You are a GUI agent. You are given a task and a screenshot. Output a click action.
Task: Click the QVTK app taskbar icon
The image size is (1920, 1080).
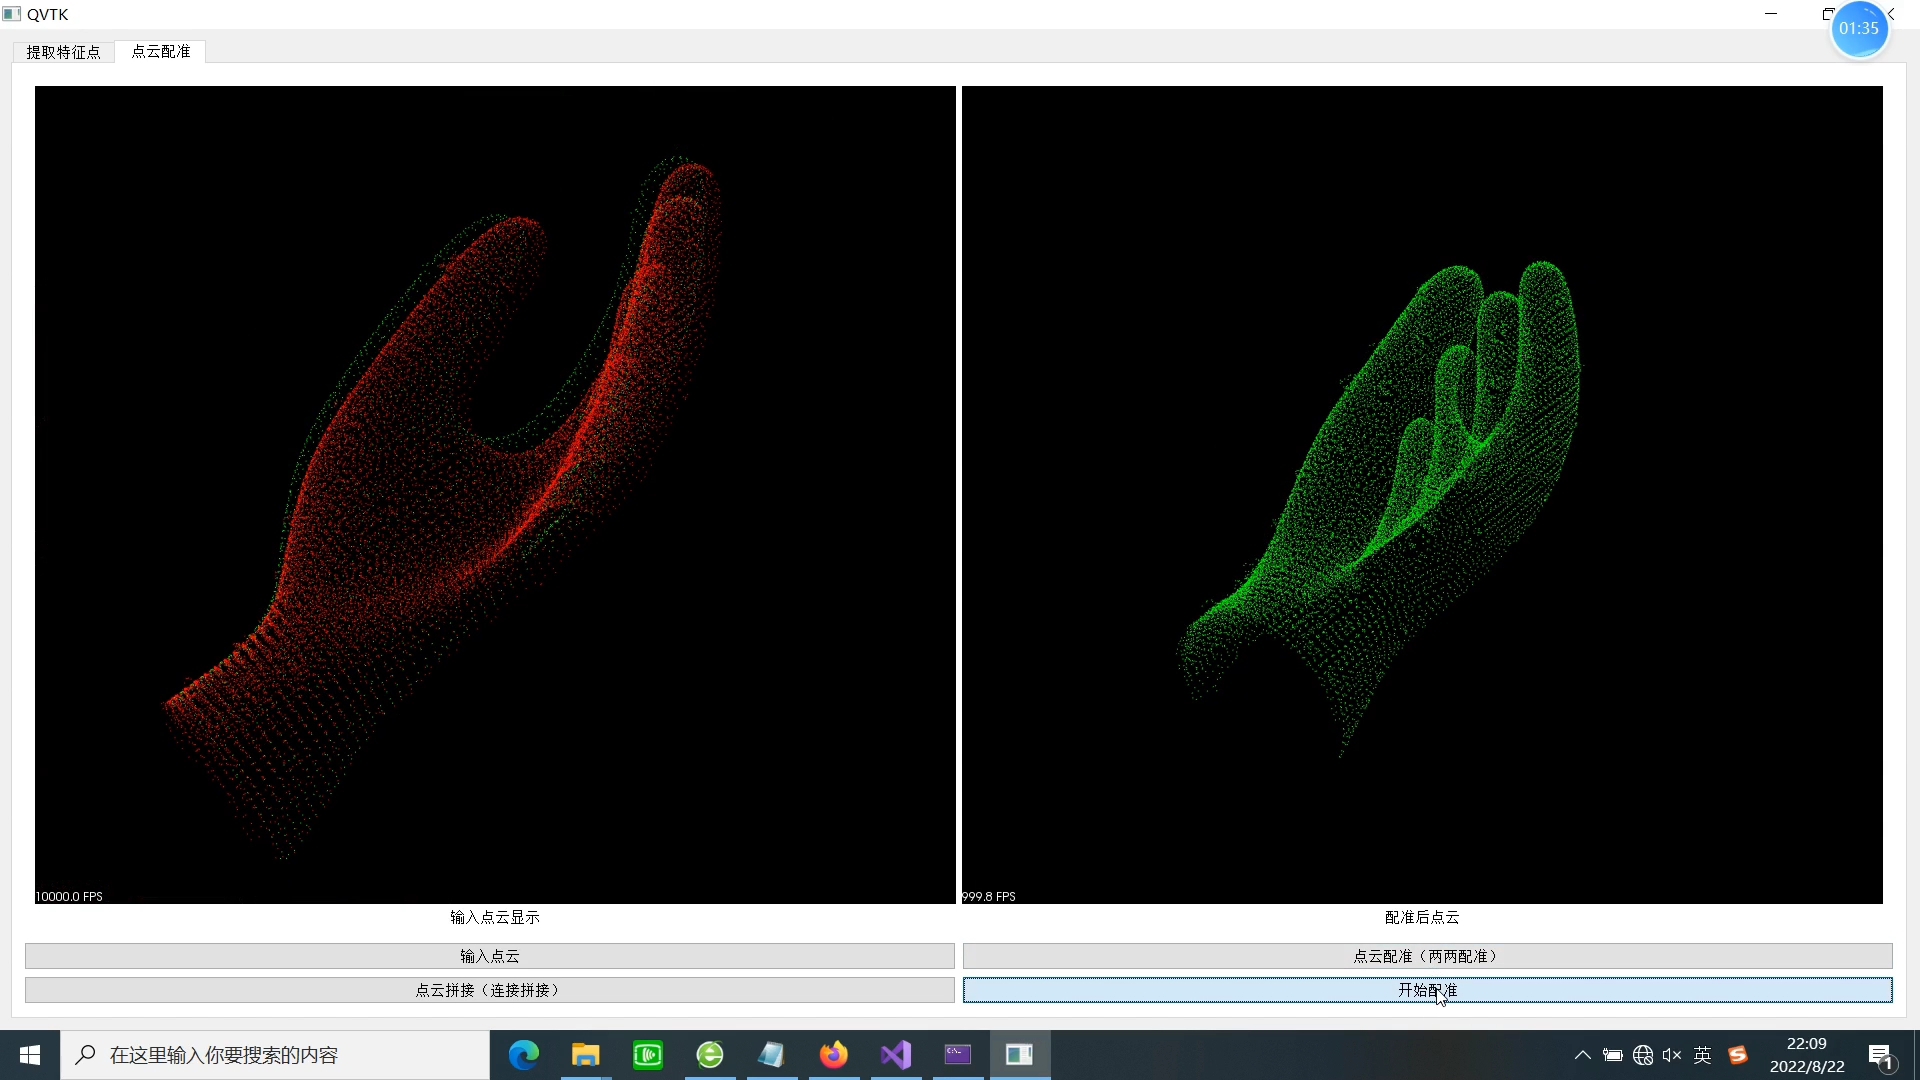coord(1019,1055)
